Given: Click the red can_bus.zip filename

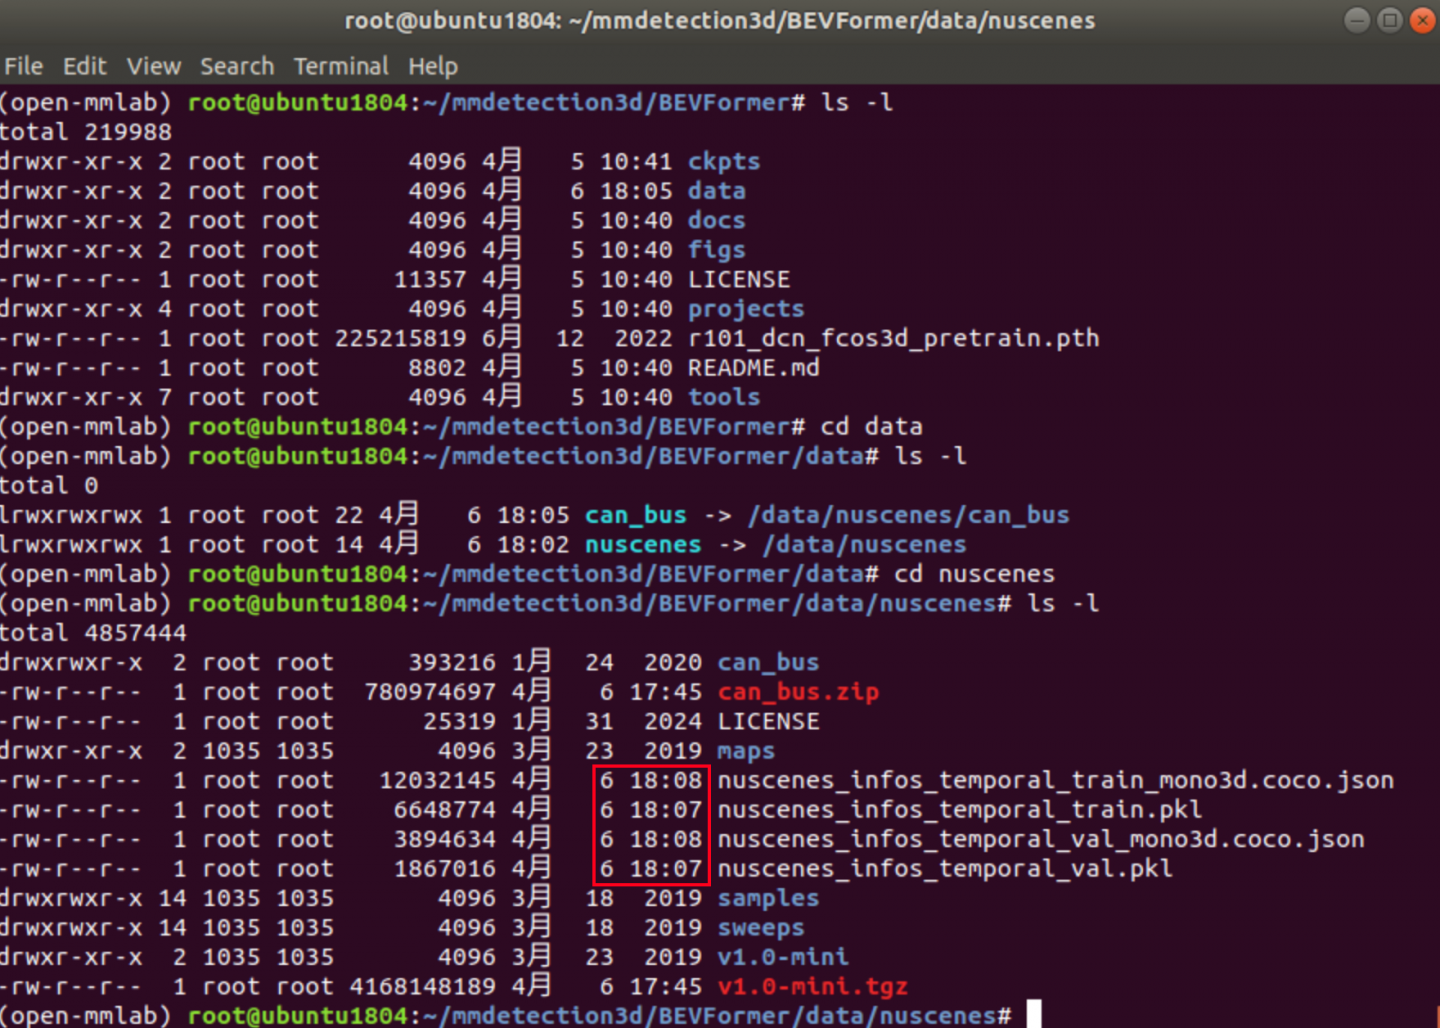Looking at the screenshot, I should point(798,692).
